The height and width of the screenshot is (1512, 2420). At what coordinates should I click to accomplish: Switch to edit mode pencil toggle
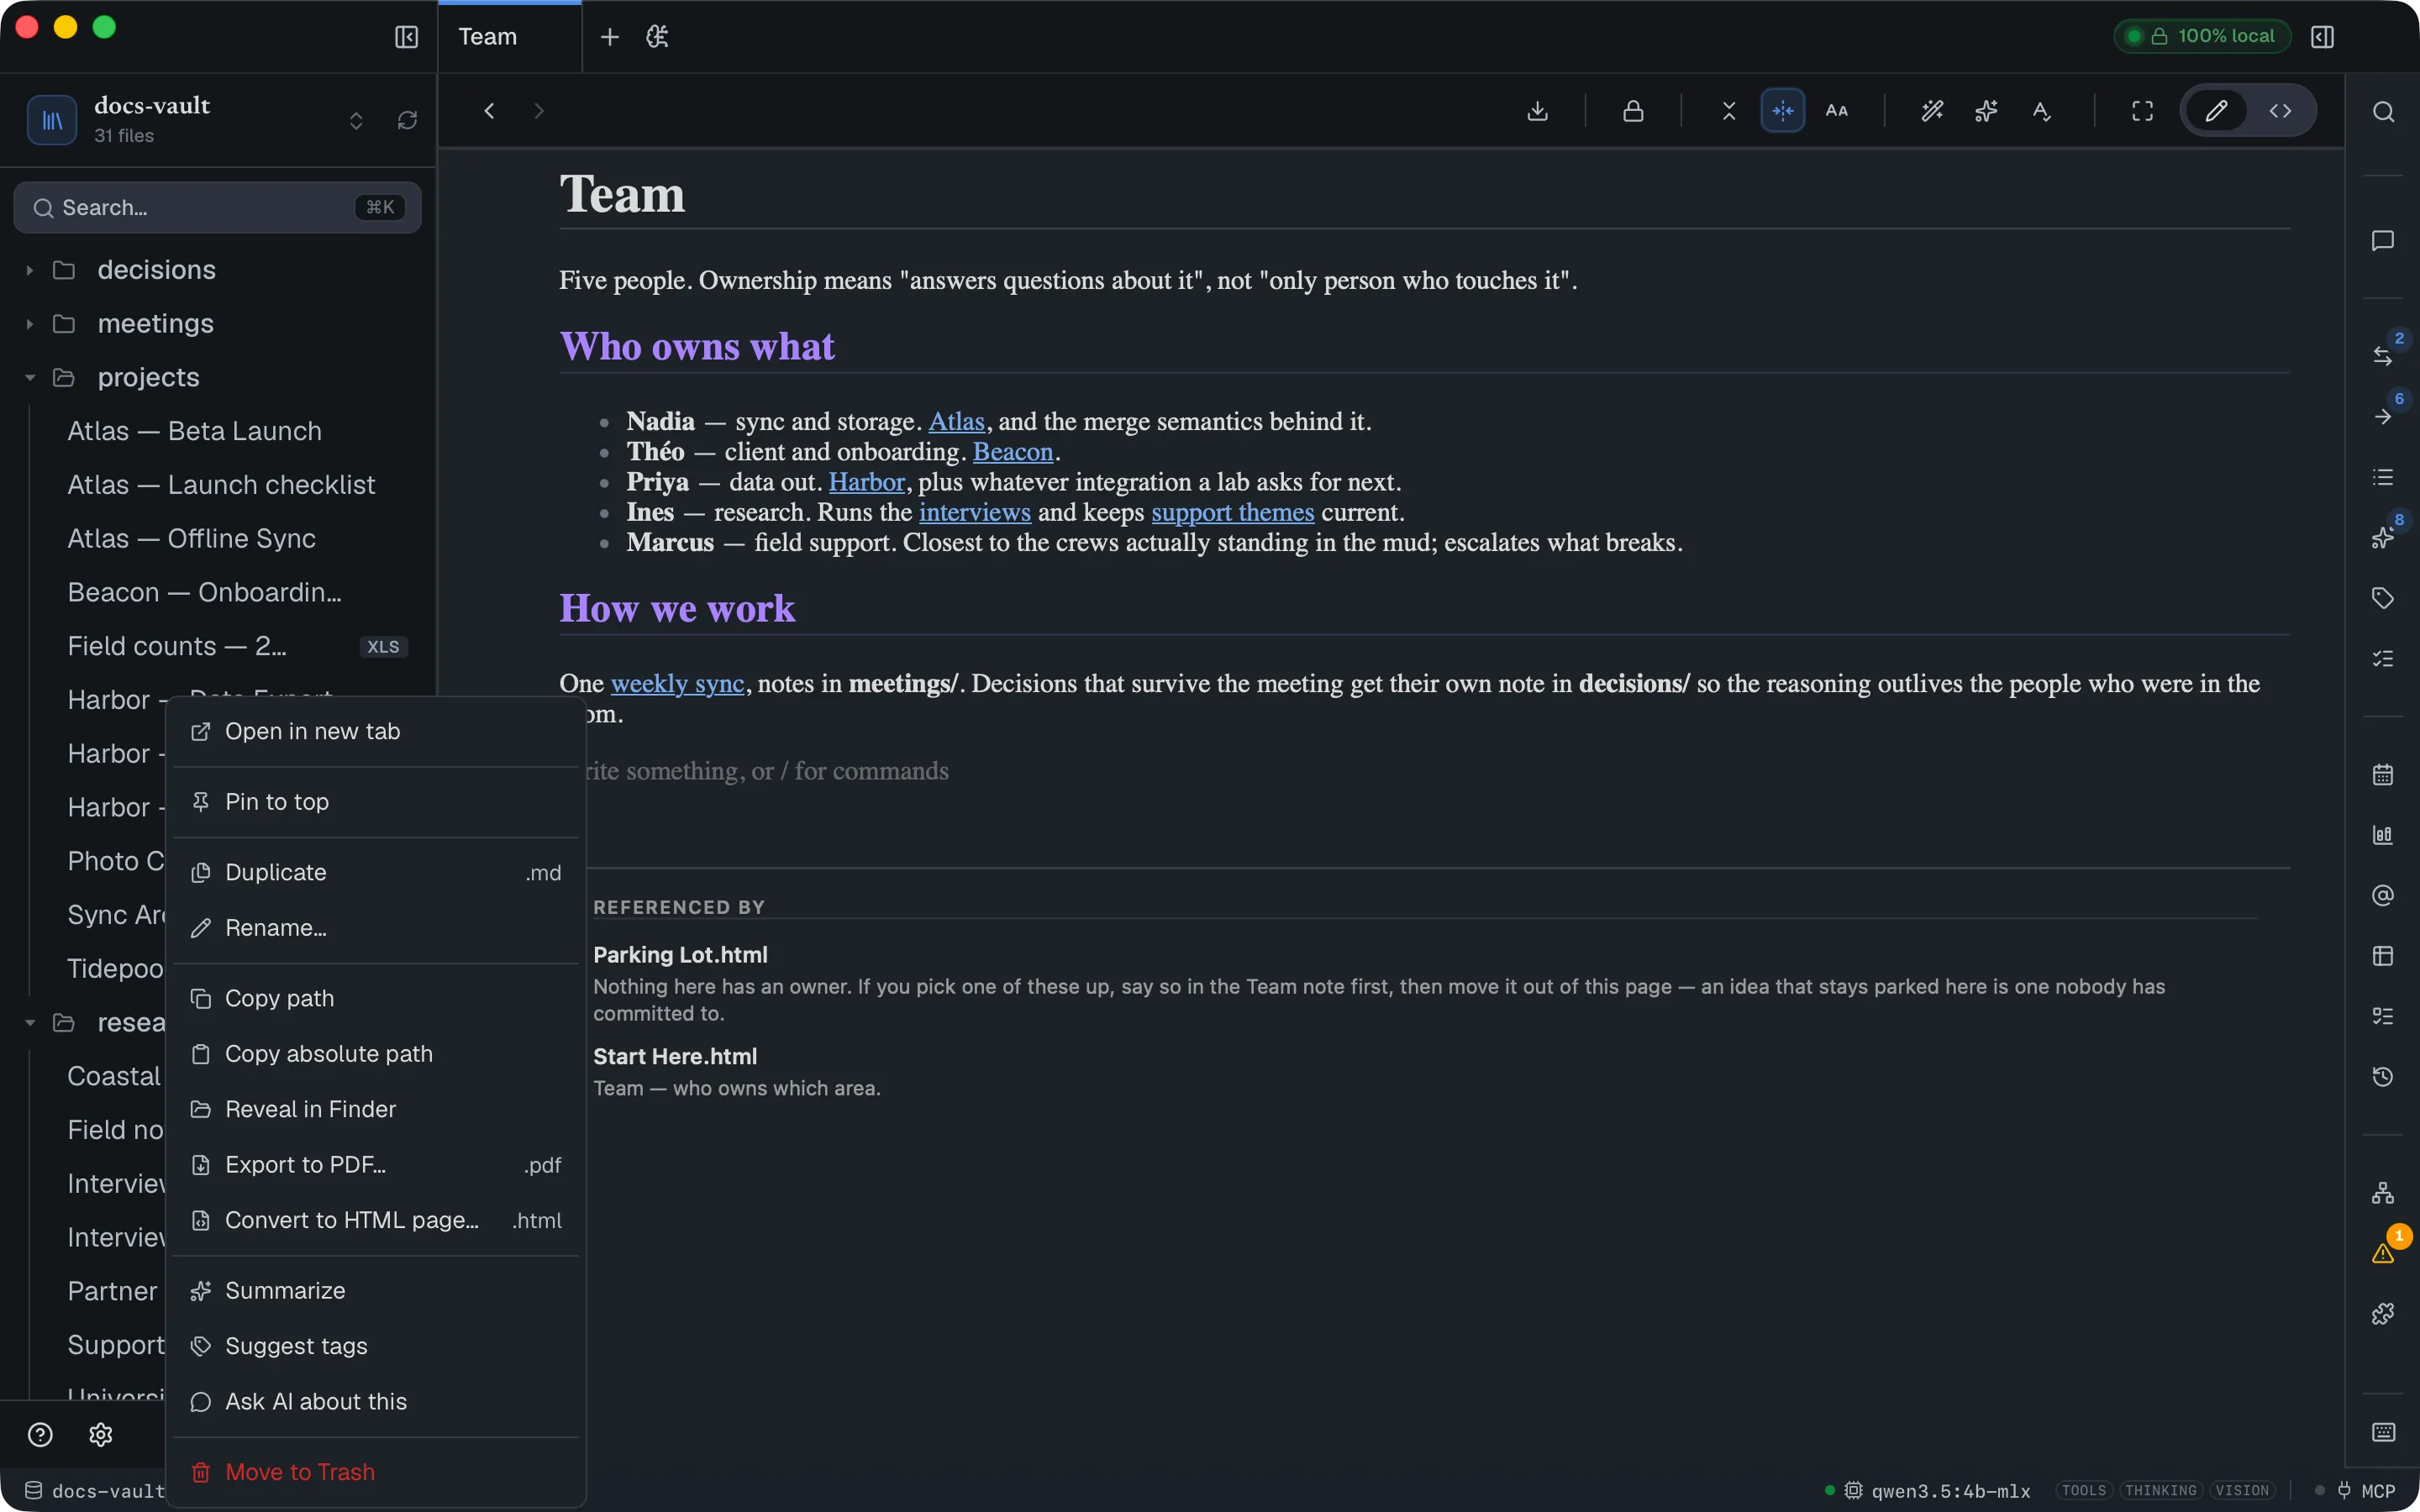tap(2216, 111)
